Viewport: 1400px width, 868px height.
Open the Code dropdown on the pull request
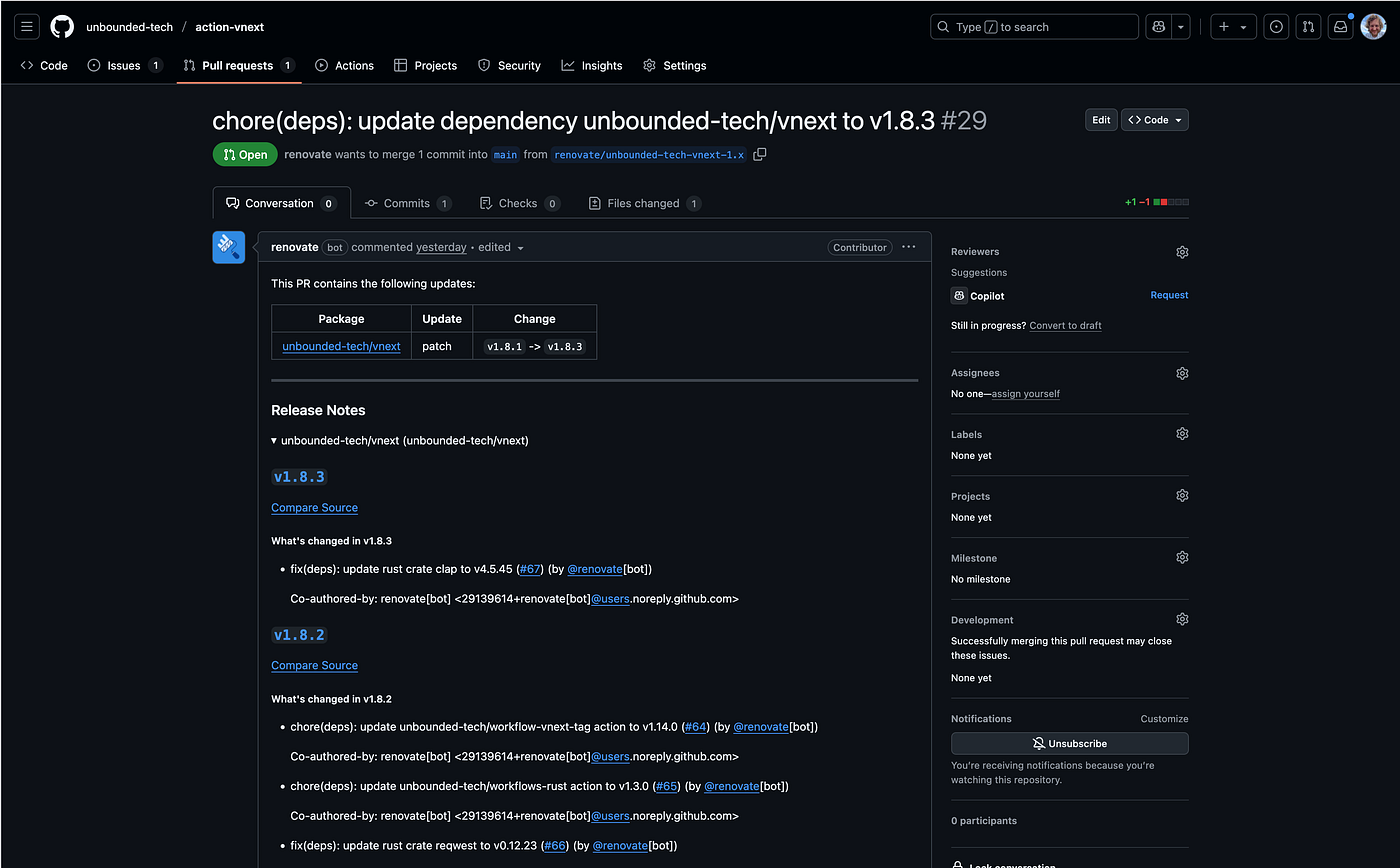coord(1154,119)
